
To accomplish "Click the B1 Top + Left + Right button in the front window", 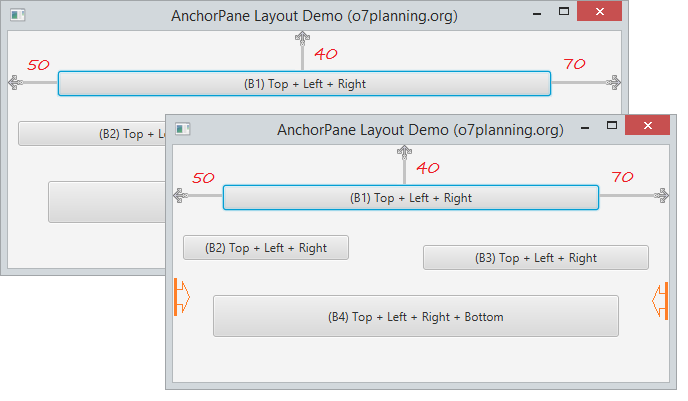I will tap(411, 198).
